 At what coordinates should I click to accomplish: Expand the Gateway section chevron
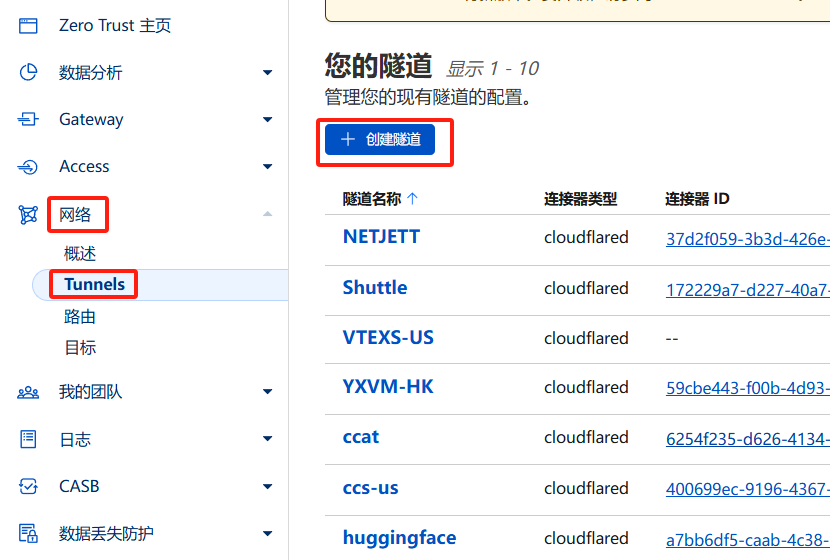[x=267, y=120]
